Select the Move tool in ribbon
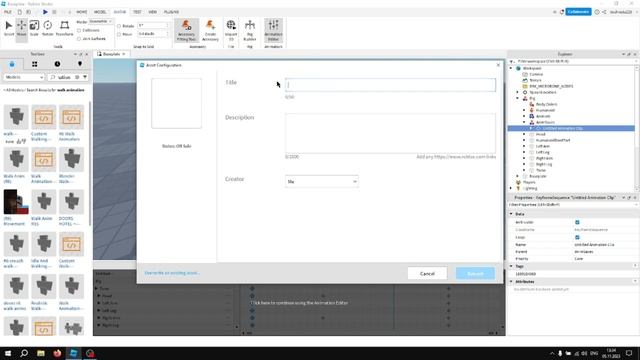 (22, 26)
